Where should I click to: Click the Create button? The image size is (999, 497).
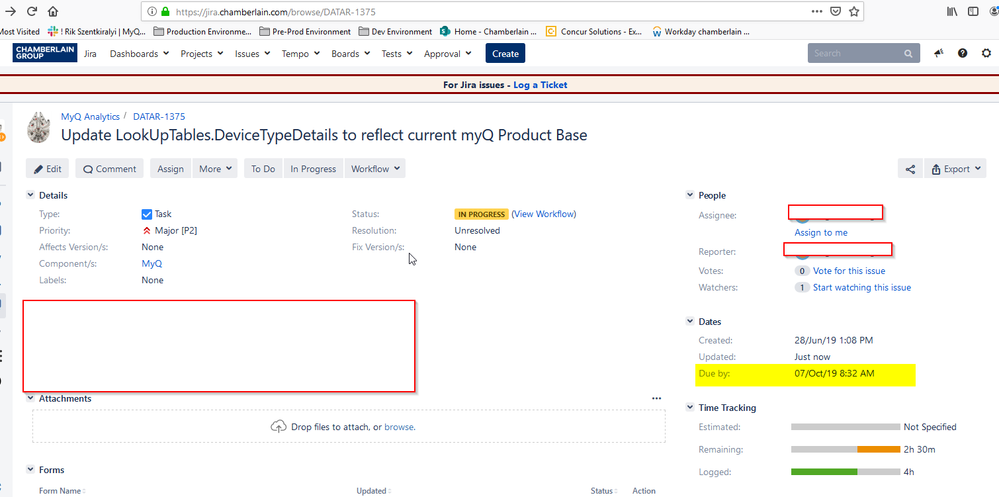tap(505, 54)
